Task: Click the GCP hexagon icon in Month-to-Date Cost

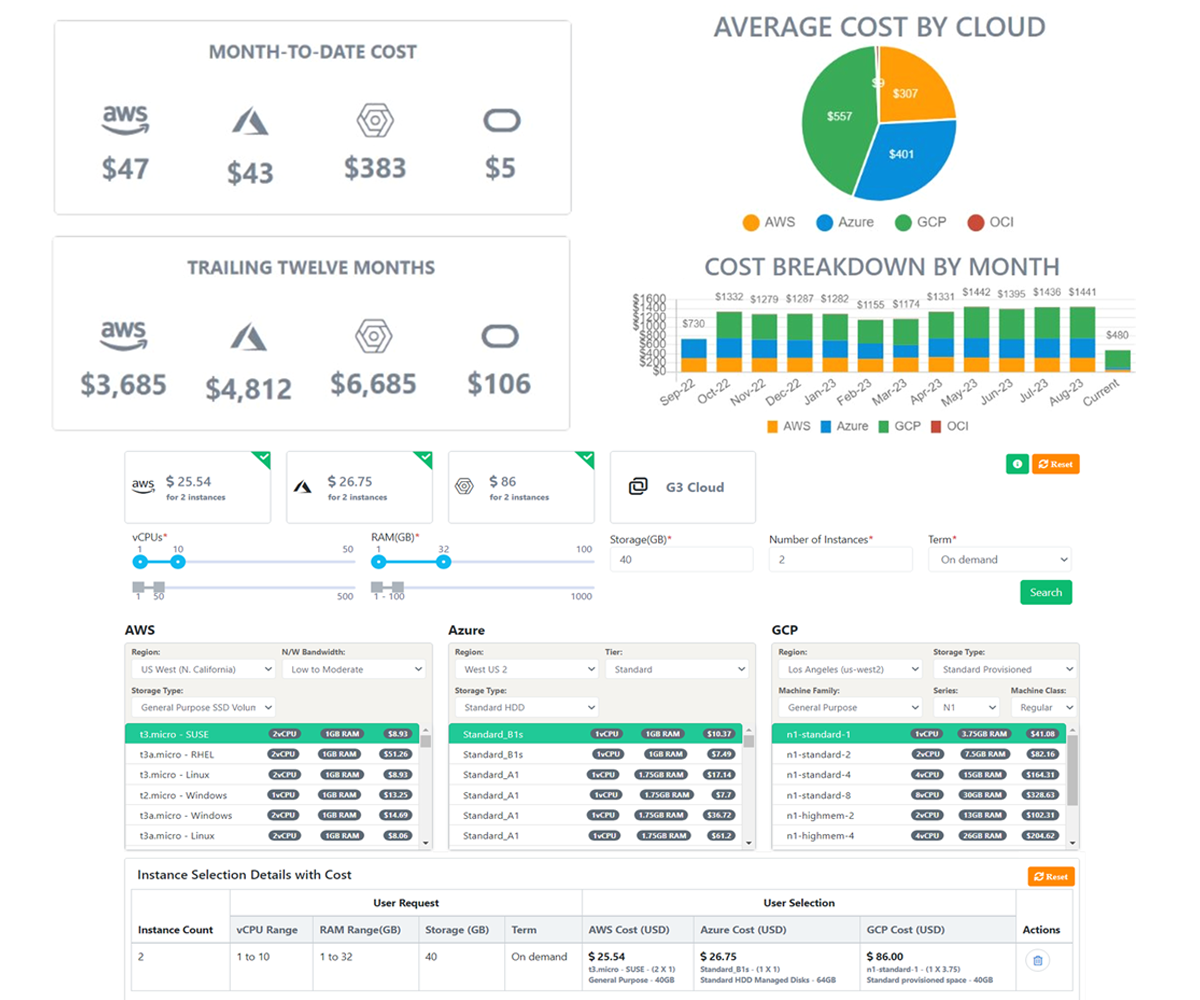Action: (x=375, y=121)
